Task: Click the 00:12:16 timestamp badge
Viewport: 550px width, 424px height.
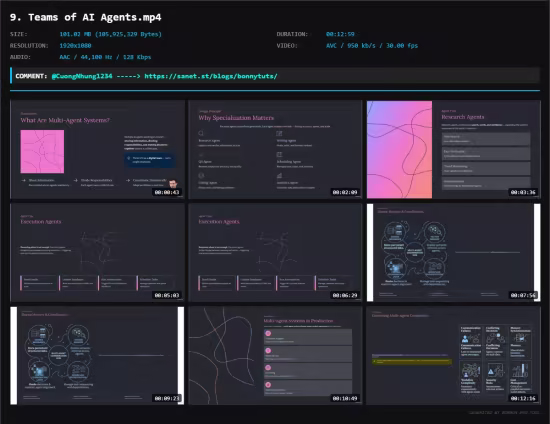Action: point(523,398)
